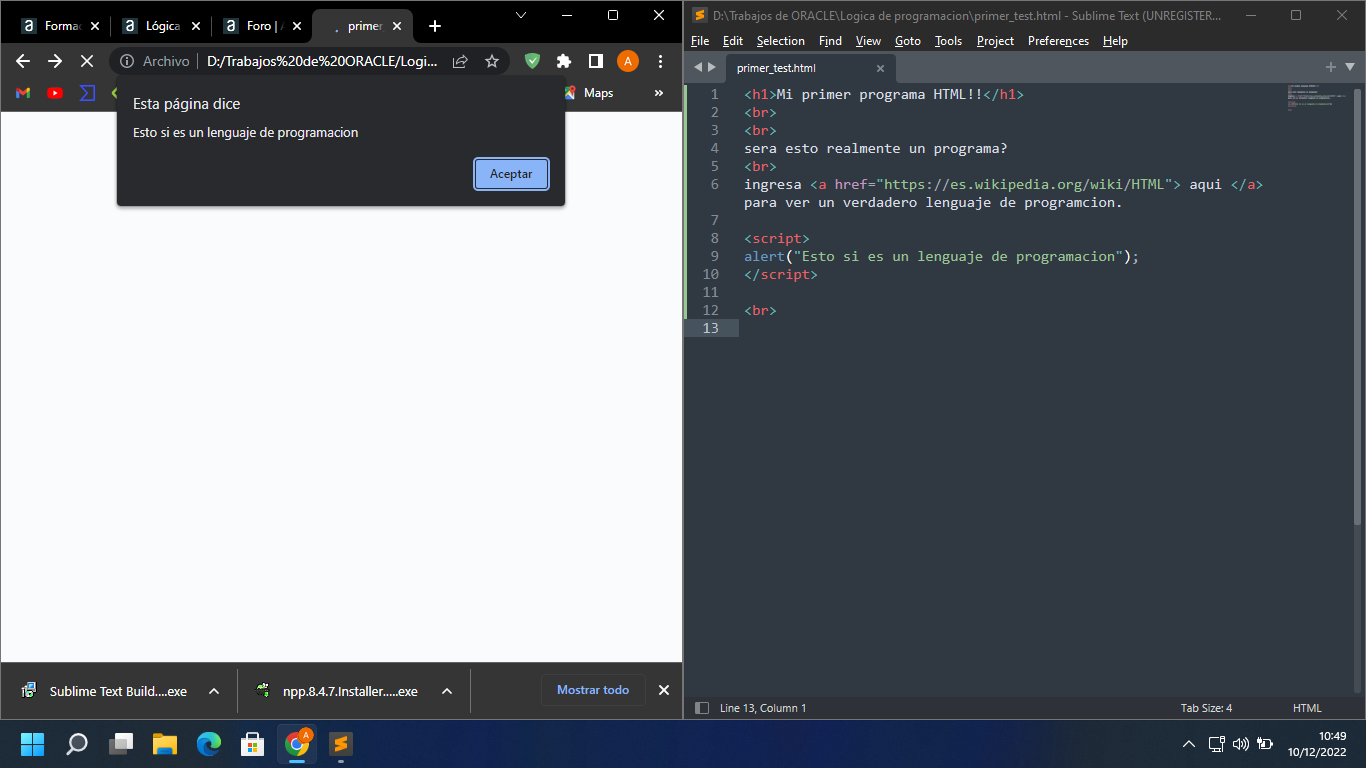Click Mostrar todo downloads button
The image size is (1366, 768).
[x=593, y=690]
